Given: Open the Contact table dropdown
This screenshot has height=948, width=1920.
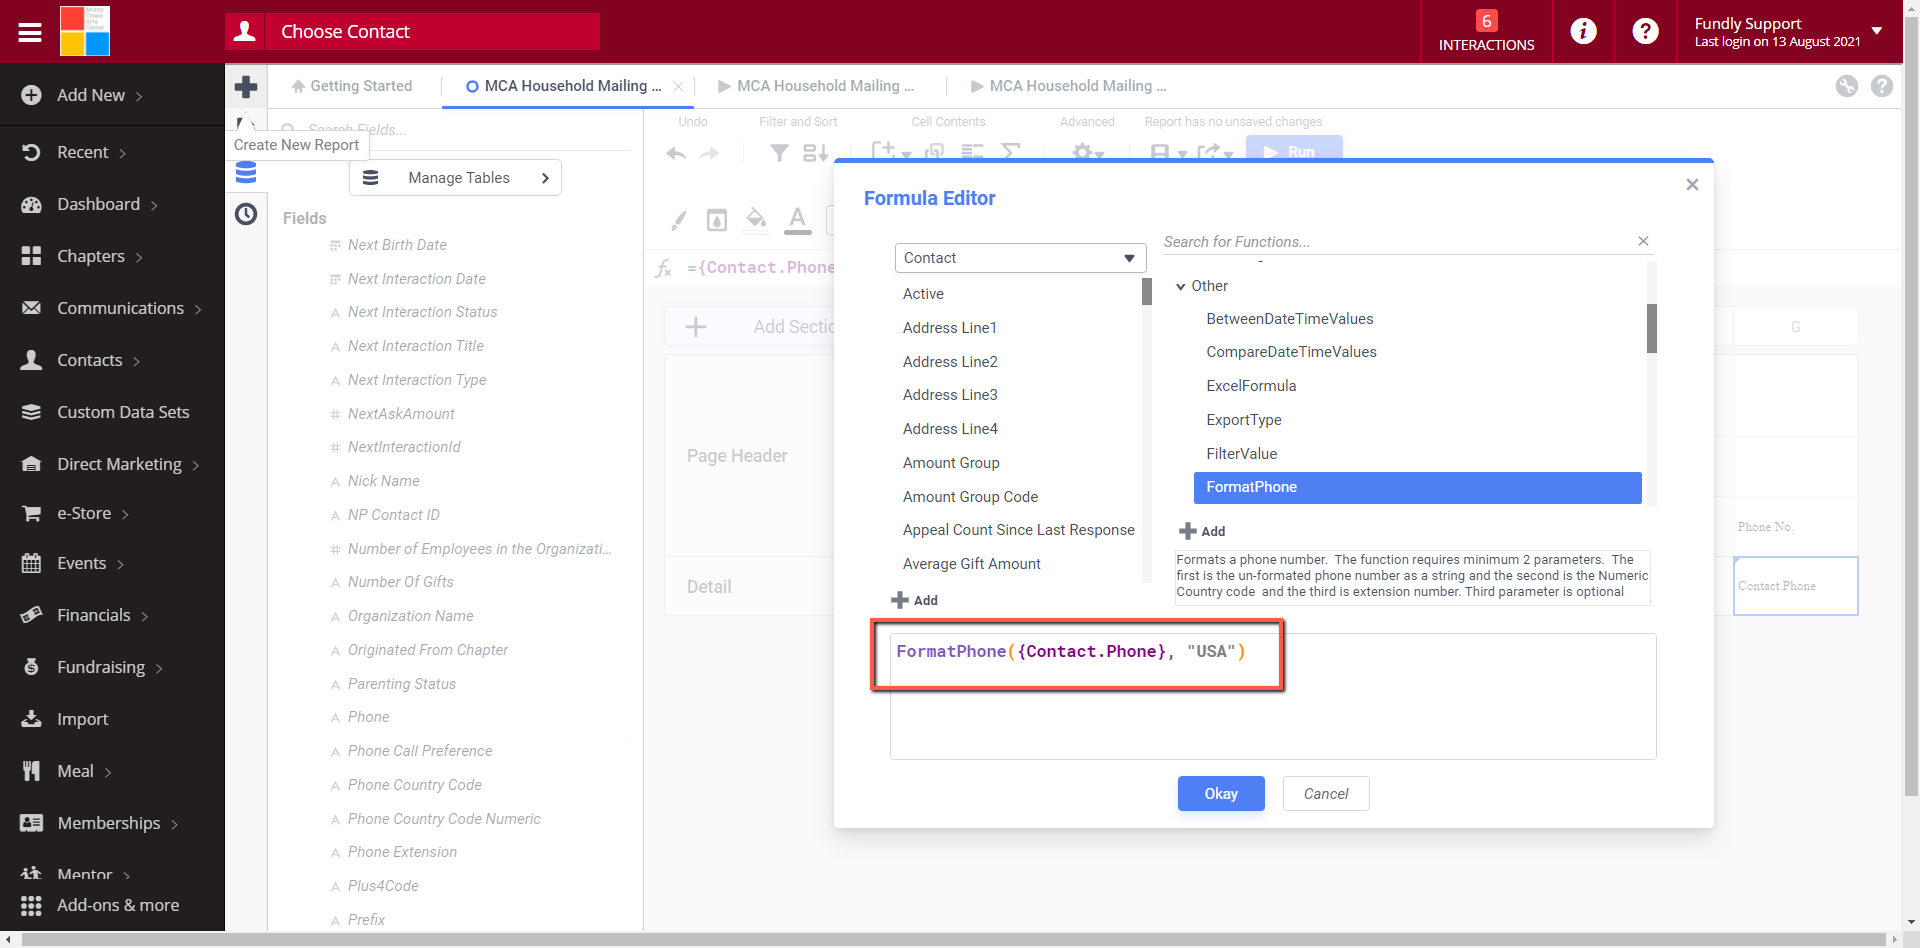Looking at the screenshot, I should (x=1020, y=258).
